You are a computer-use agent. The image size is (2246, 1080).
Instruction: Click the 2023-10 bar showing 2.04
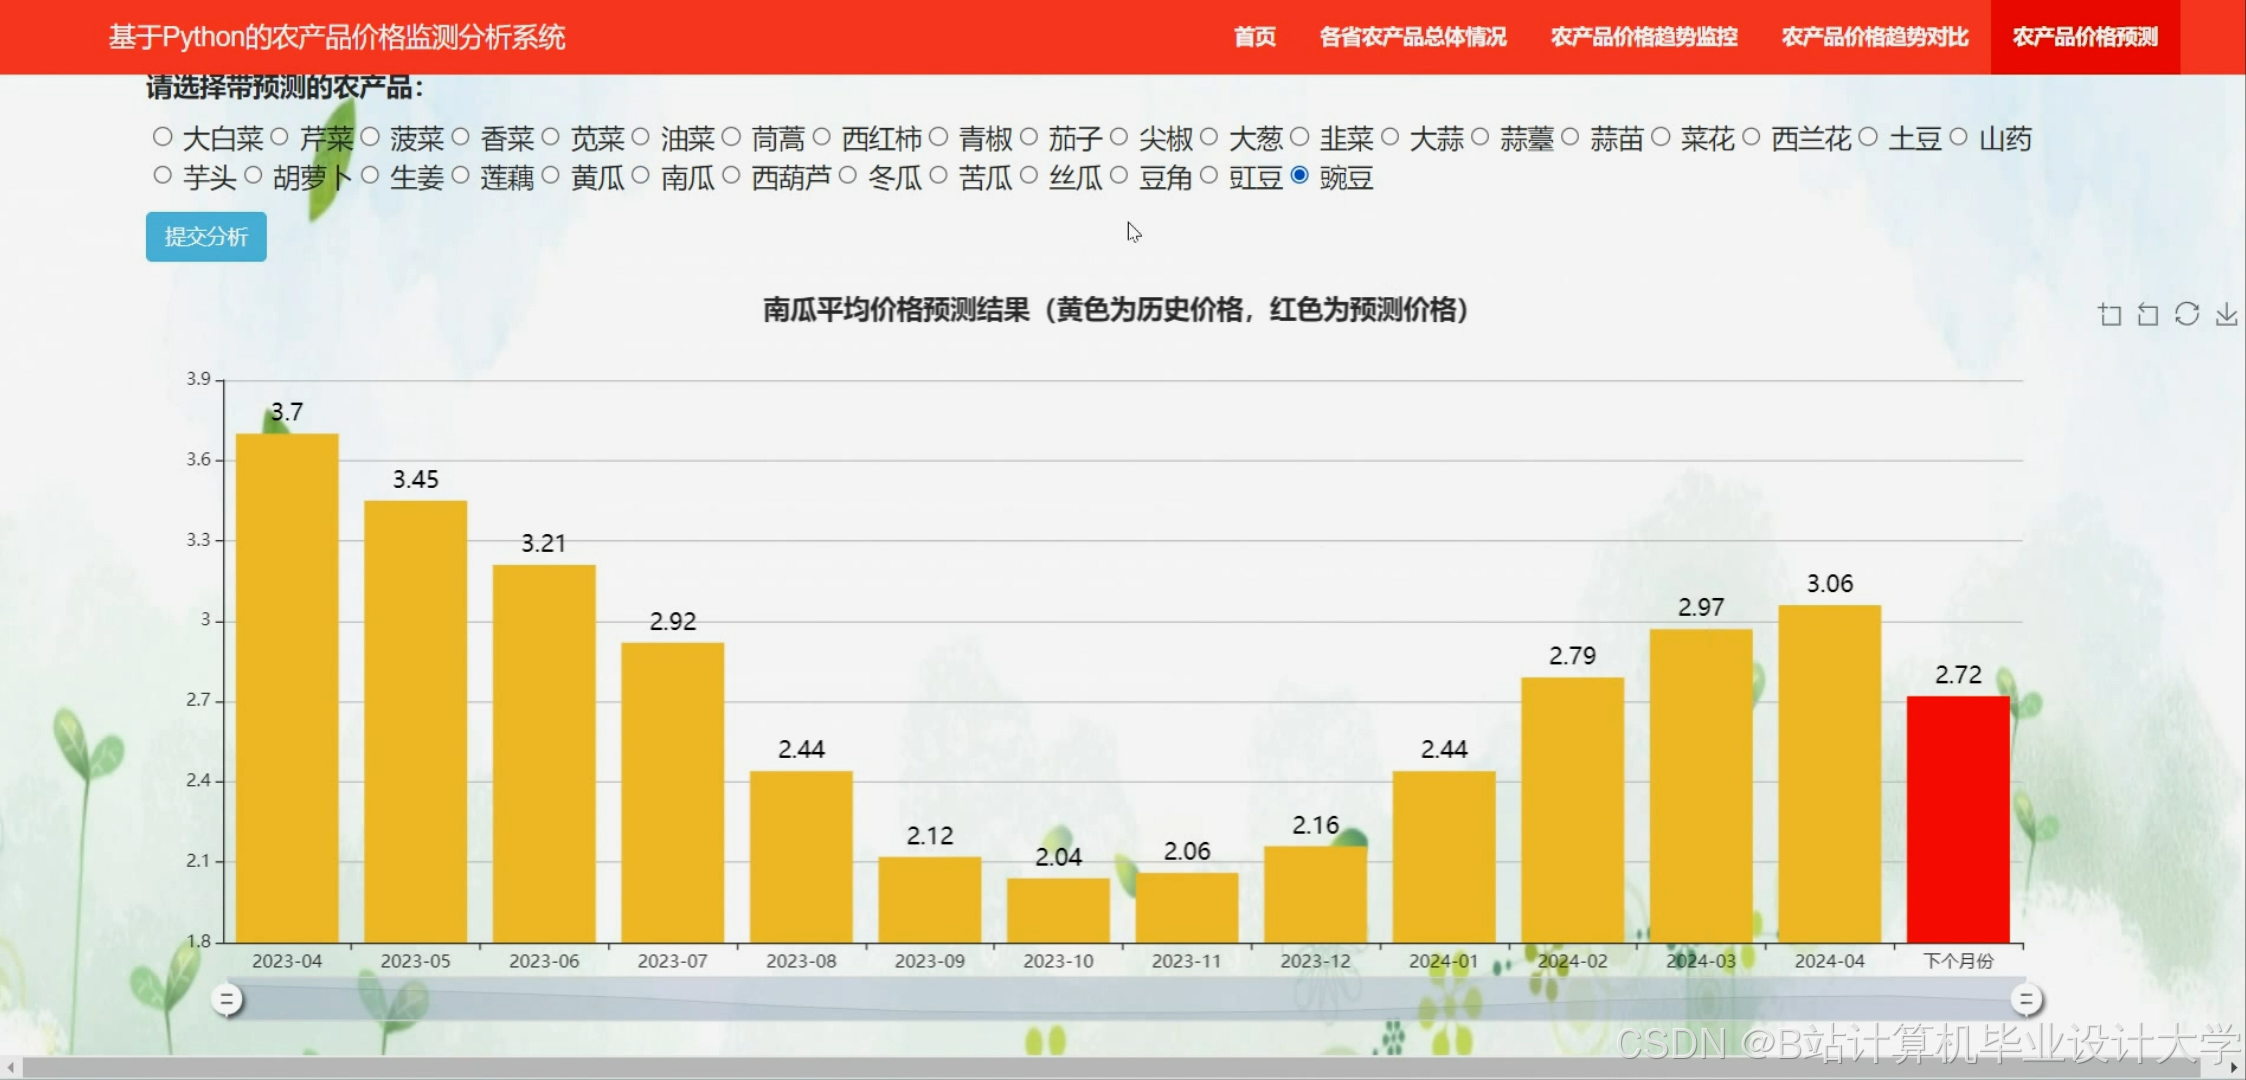1058,910
